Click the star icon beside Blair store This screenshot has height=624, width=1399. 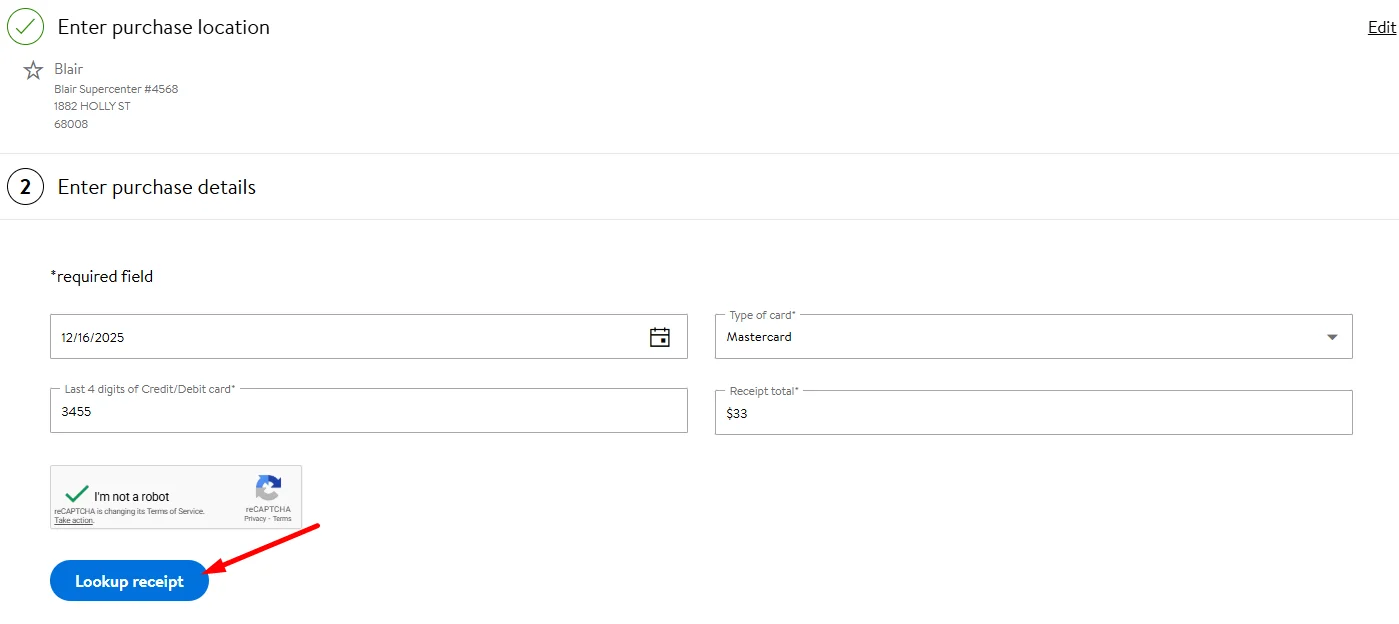point(33,70)
